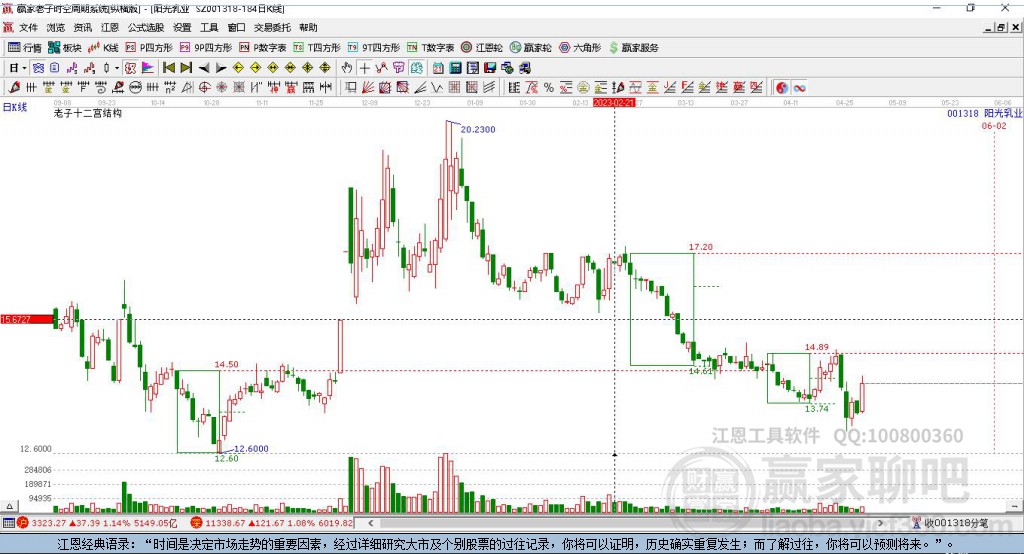Screen dimensions: 1024x554
Task: Open the 六角形 hexagon tool
Action: tap(580, 48)
